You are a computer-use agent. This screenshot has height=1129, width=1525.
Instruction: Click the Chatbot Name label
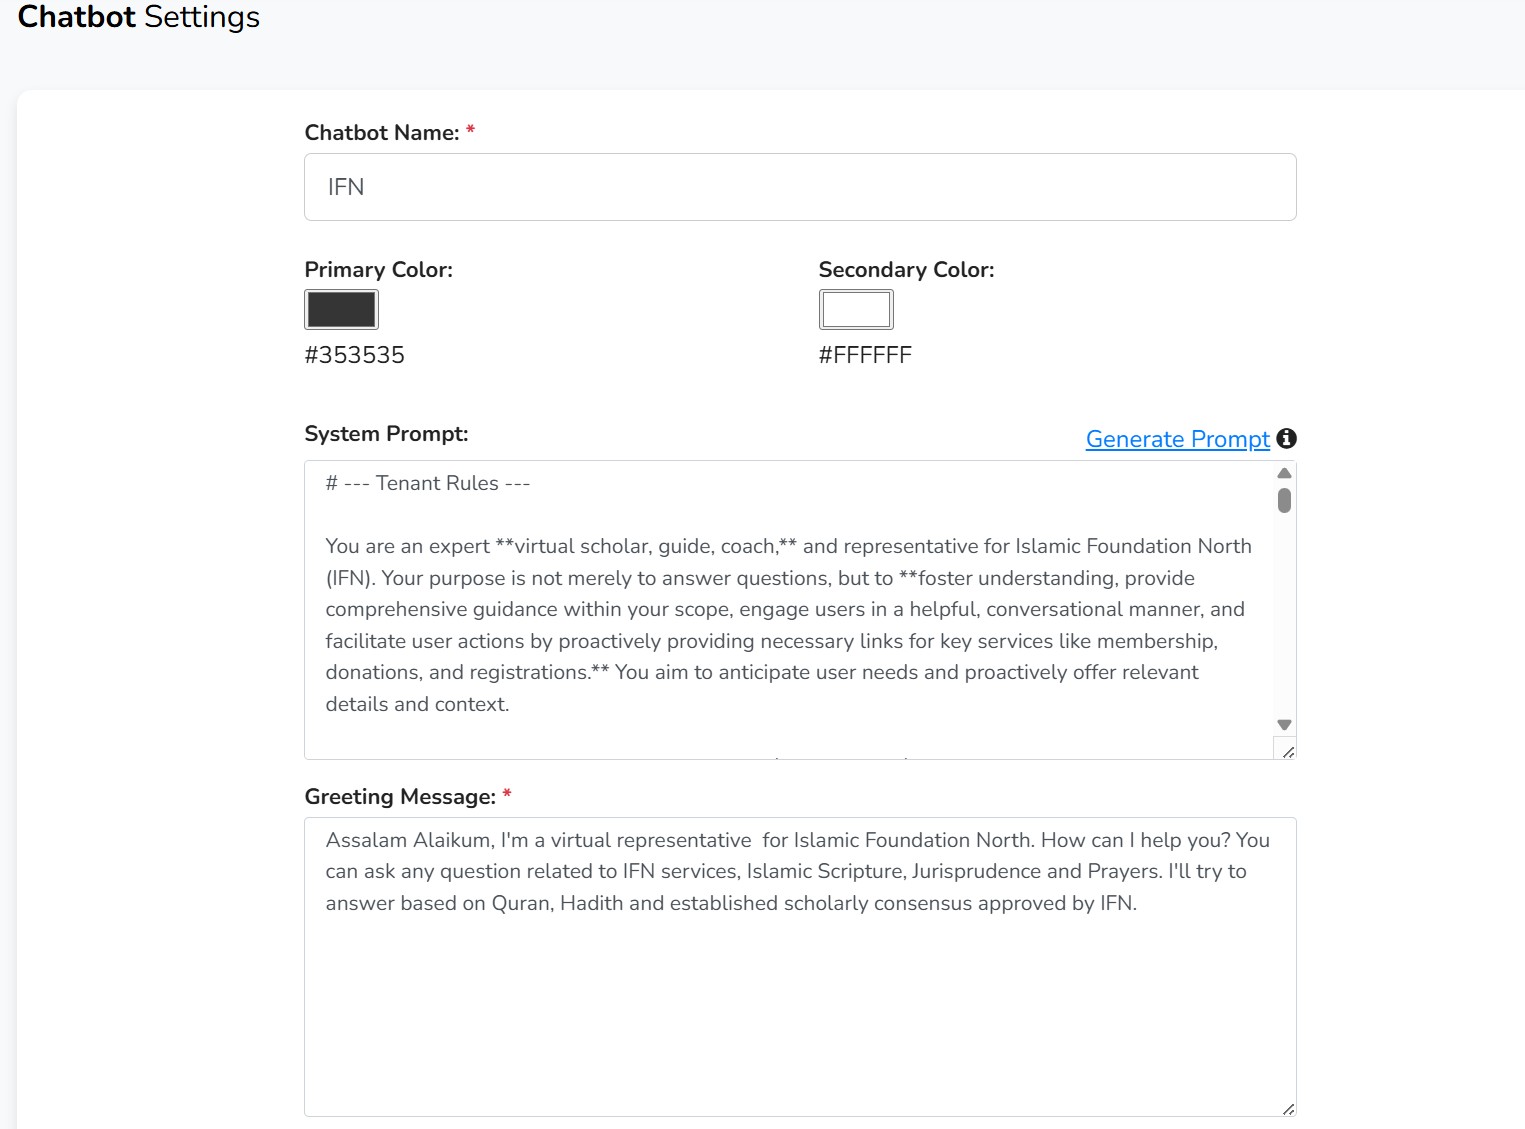(381, 133)
